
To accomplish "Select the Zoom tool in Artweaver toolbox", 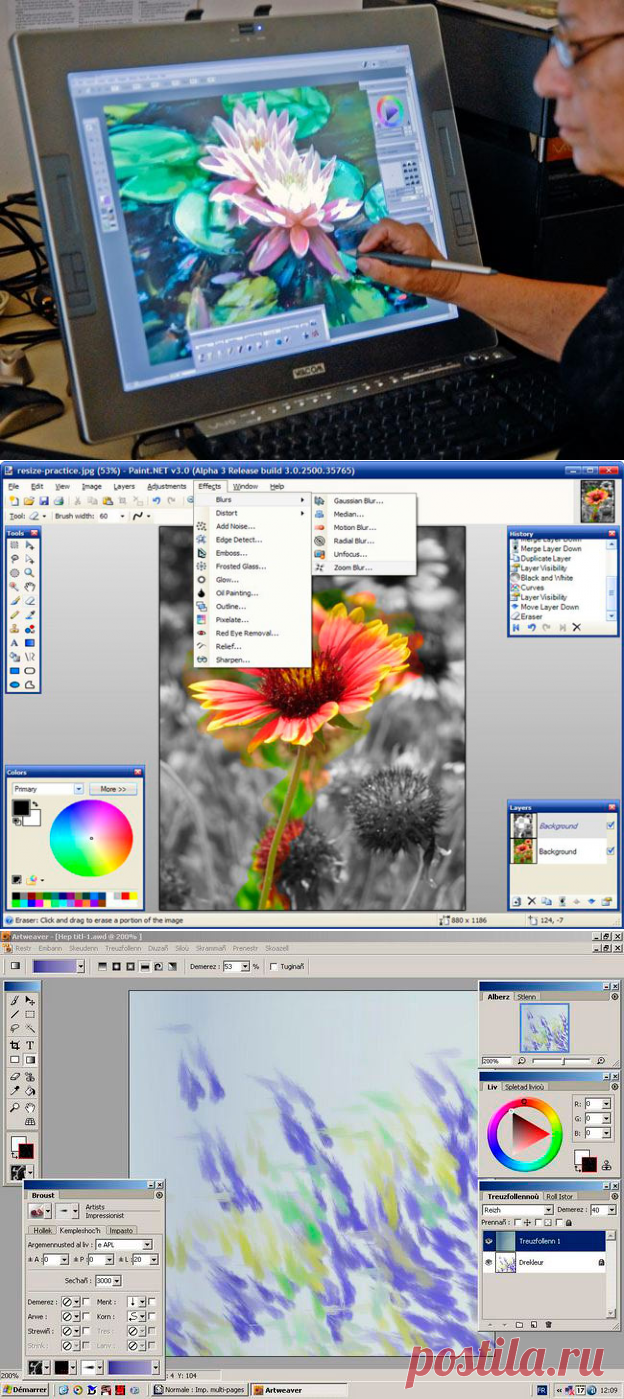I will click(15, 1108).
